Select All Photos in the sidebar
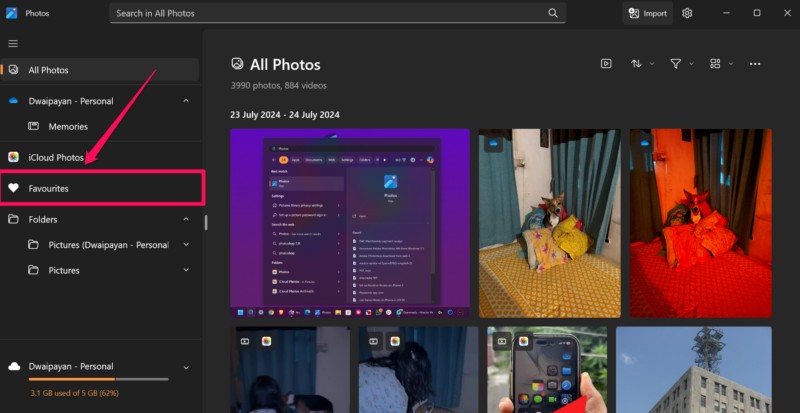 tap(48, 70)
